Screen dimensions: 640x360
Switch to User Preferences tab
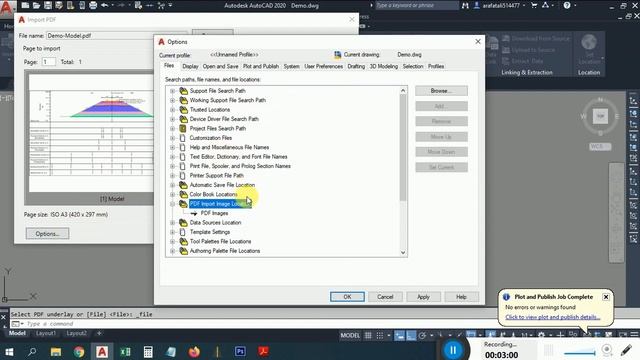coord(323,66)
